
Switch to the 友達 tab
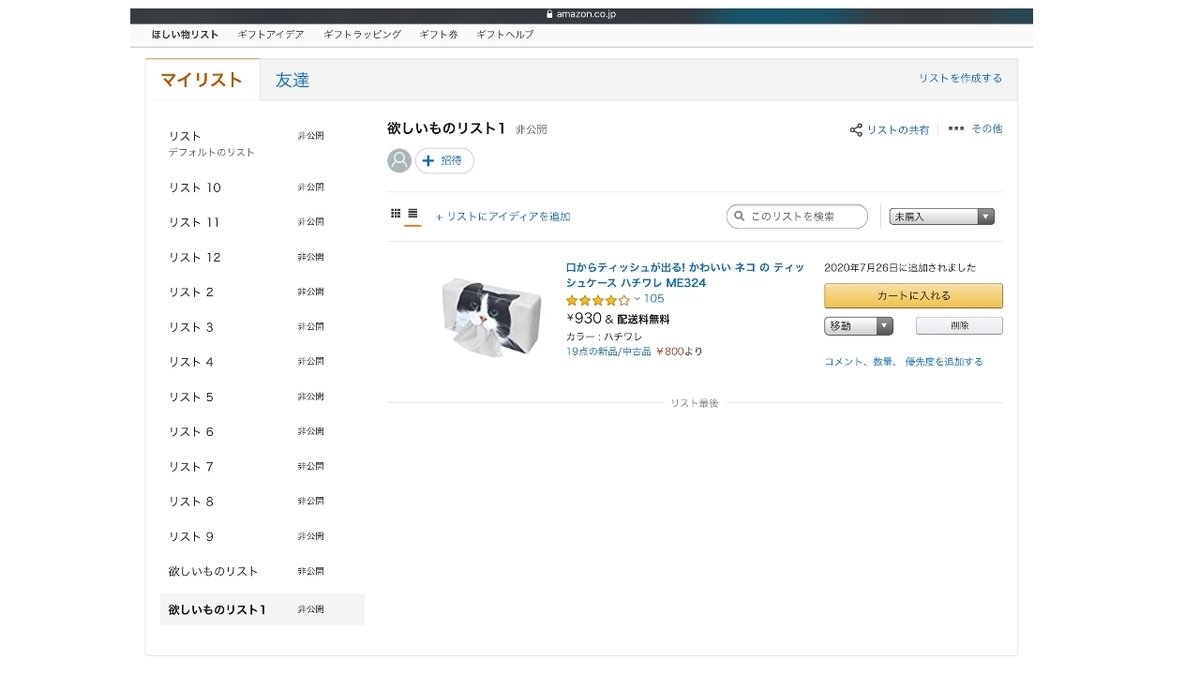292,80
